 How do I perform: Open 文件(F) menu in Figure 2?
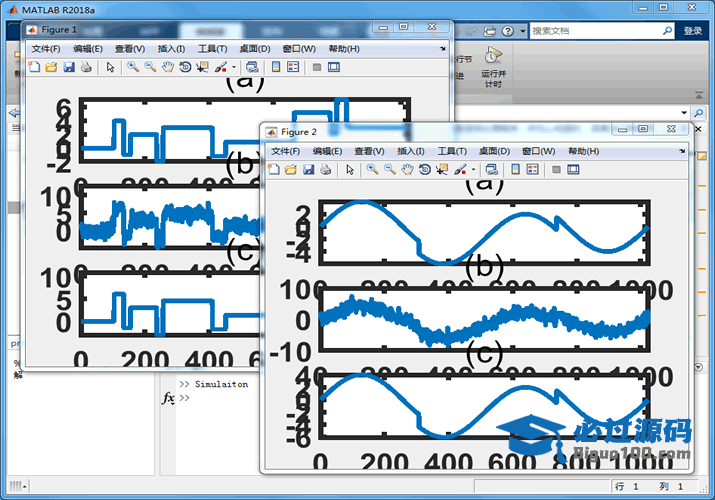click(285, 151)
